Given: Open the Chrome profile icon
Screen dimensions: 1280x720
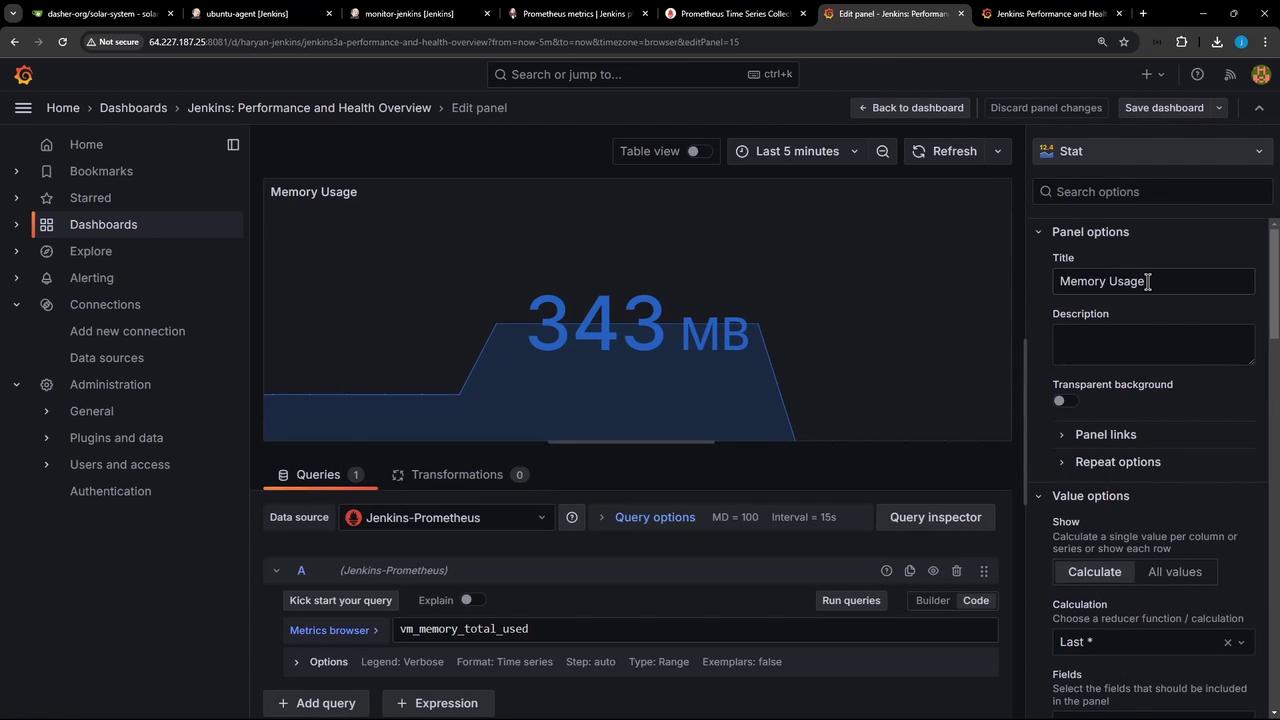Looking at the screenshot, I should [x=1241, y=42].
